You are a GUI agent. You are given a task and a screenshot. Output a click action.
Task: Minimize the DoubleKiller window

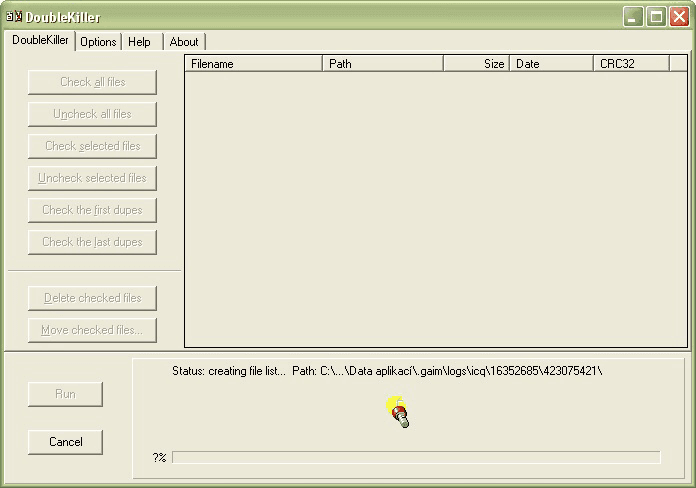point(633,17)
